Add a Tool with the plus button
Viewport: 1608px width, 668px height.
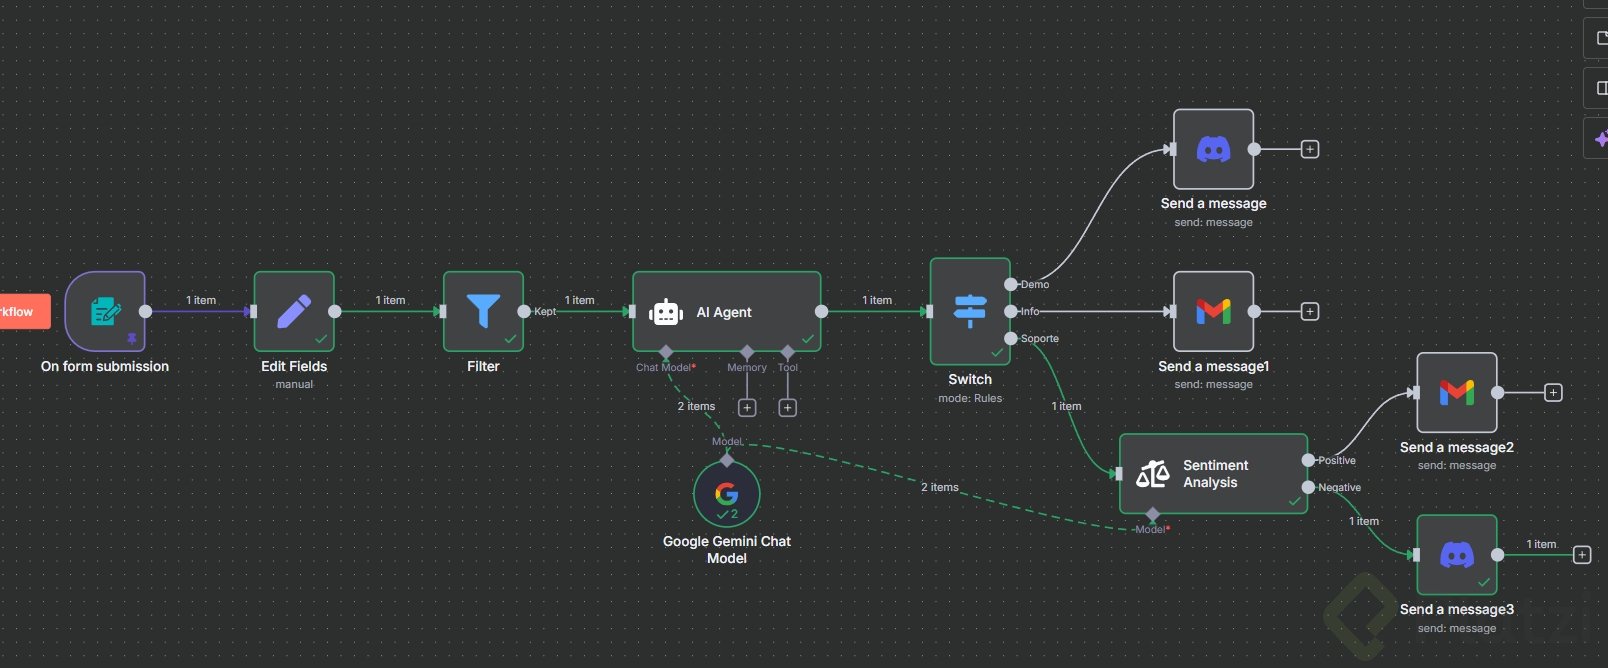click(788, 407)
